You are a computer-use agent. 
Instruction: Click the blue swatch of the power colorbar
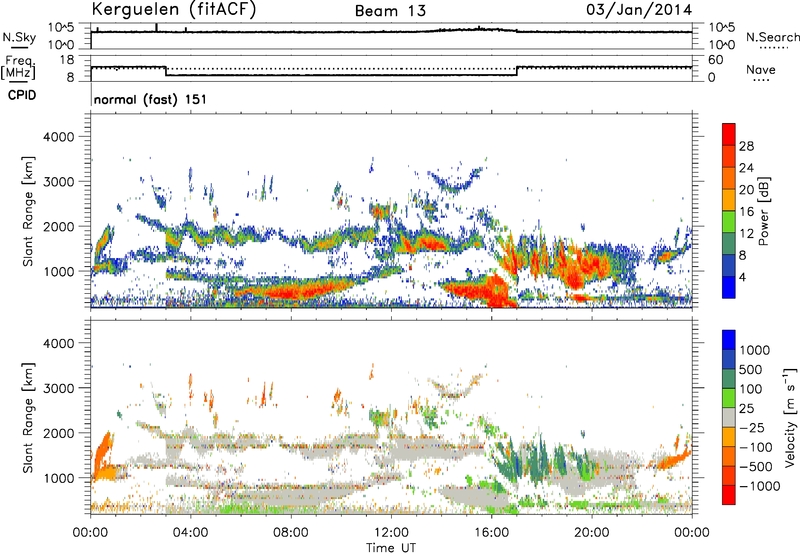(729, 288)
